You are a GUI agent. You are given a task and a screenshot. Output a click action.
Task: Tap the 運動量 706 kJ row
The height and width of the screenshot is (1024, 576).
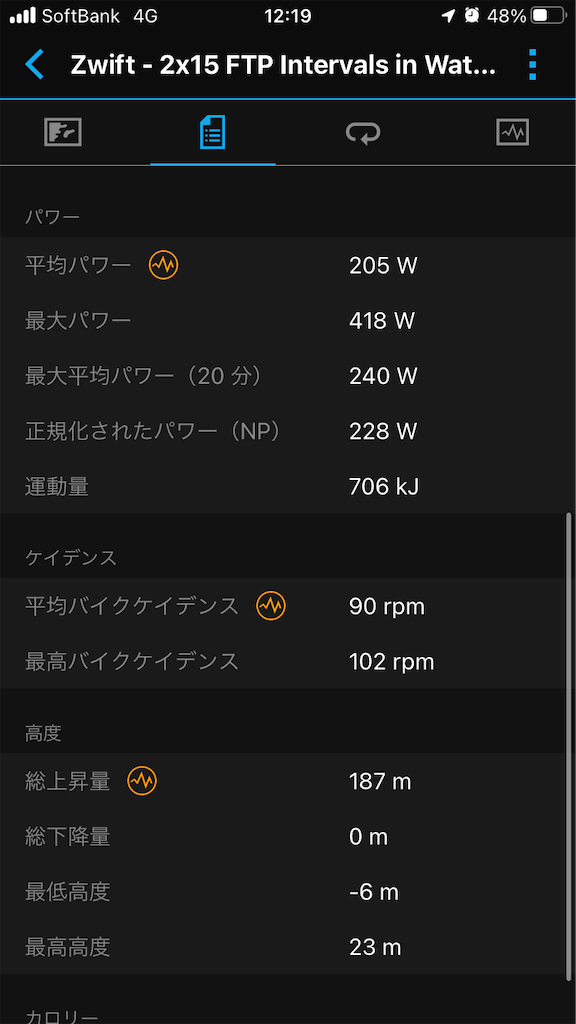point(283,486)
